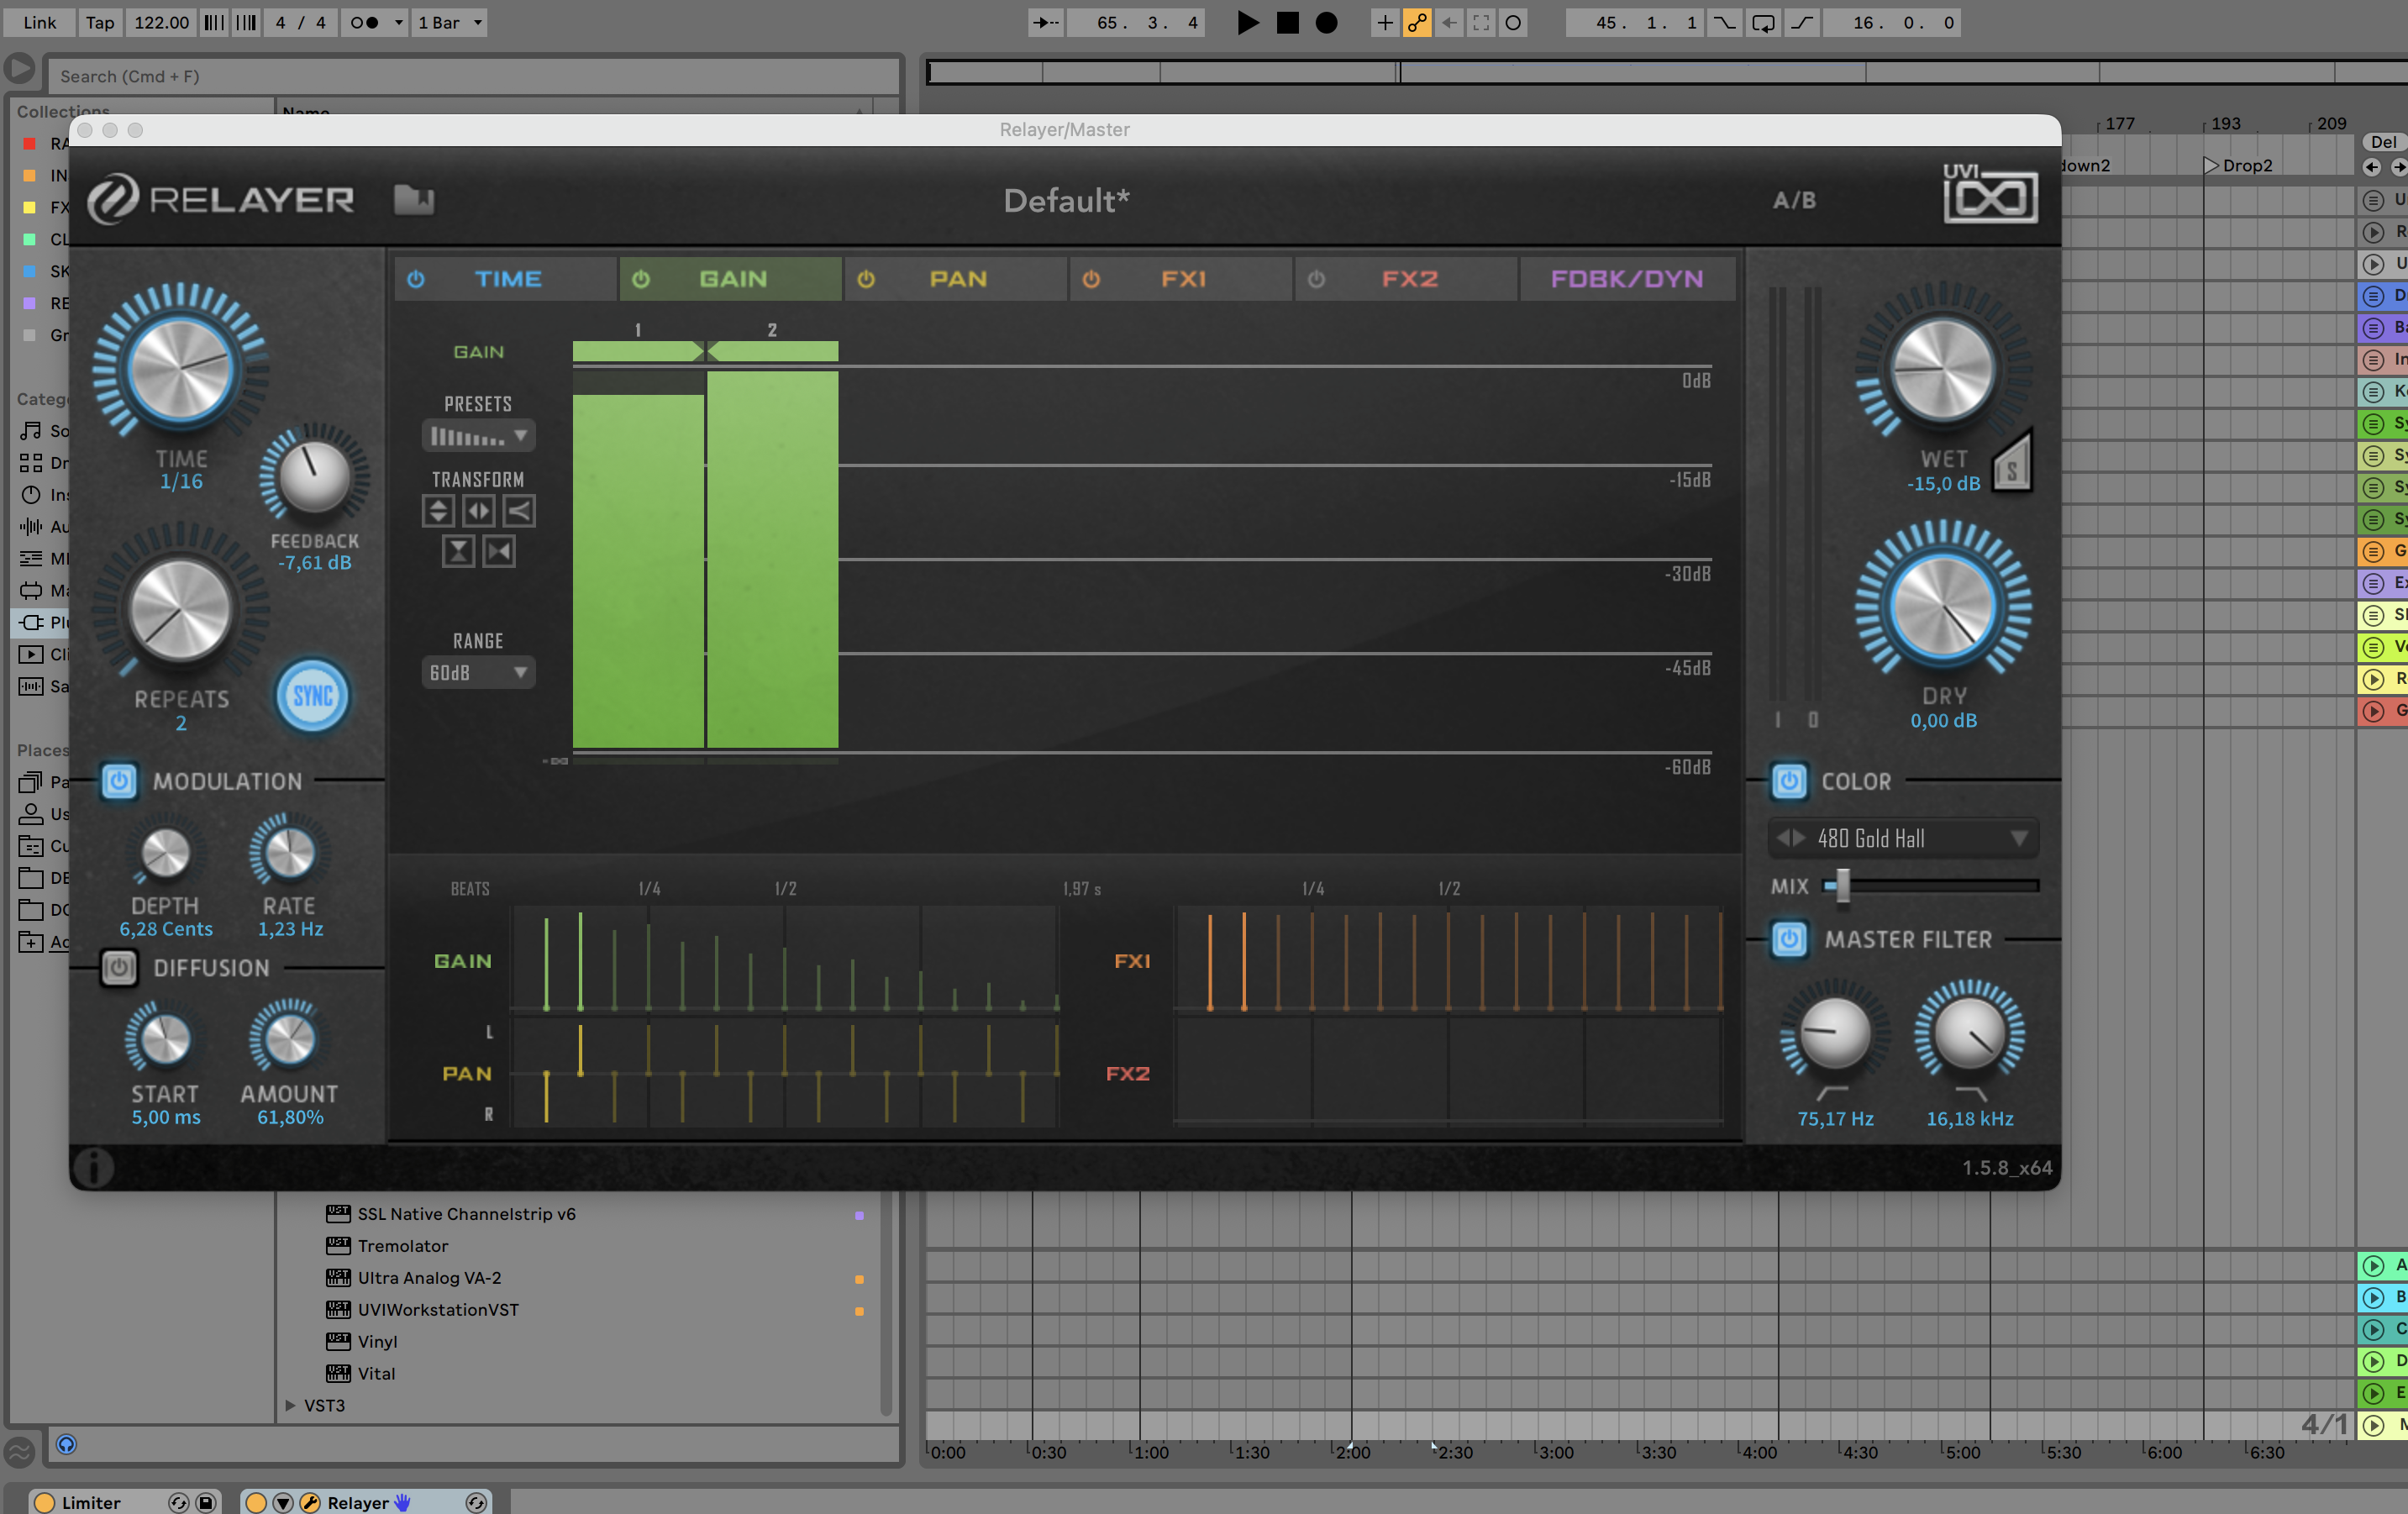Click the UVI logo icon
Viewport: 2408px width, 1514px height.
[x=1989, y=194]
